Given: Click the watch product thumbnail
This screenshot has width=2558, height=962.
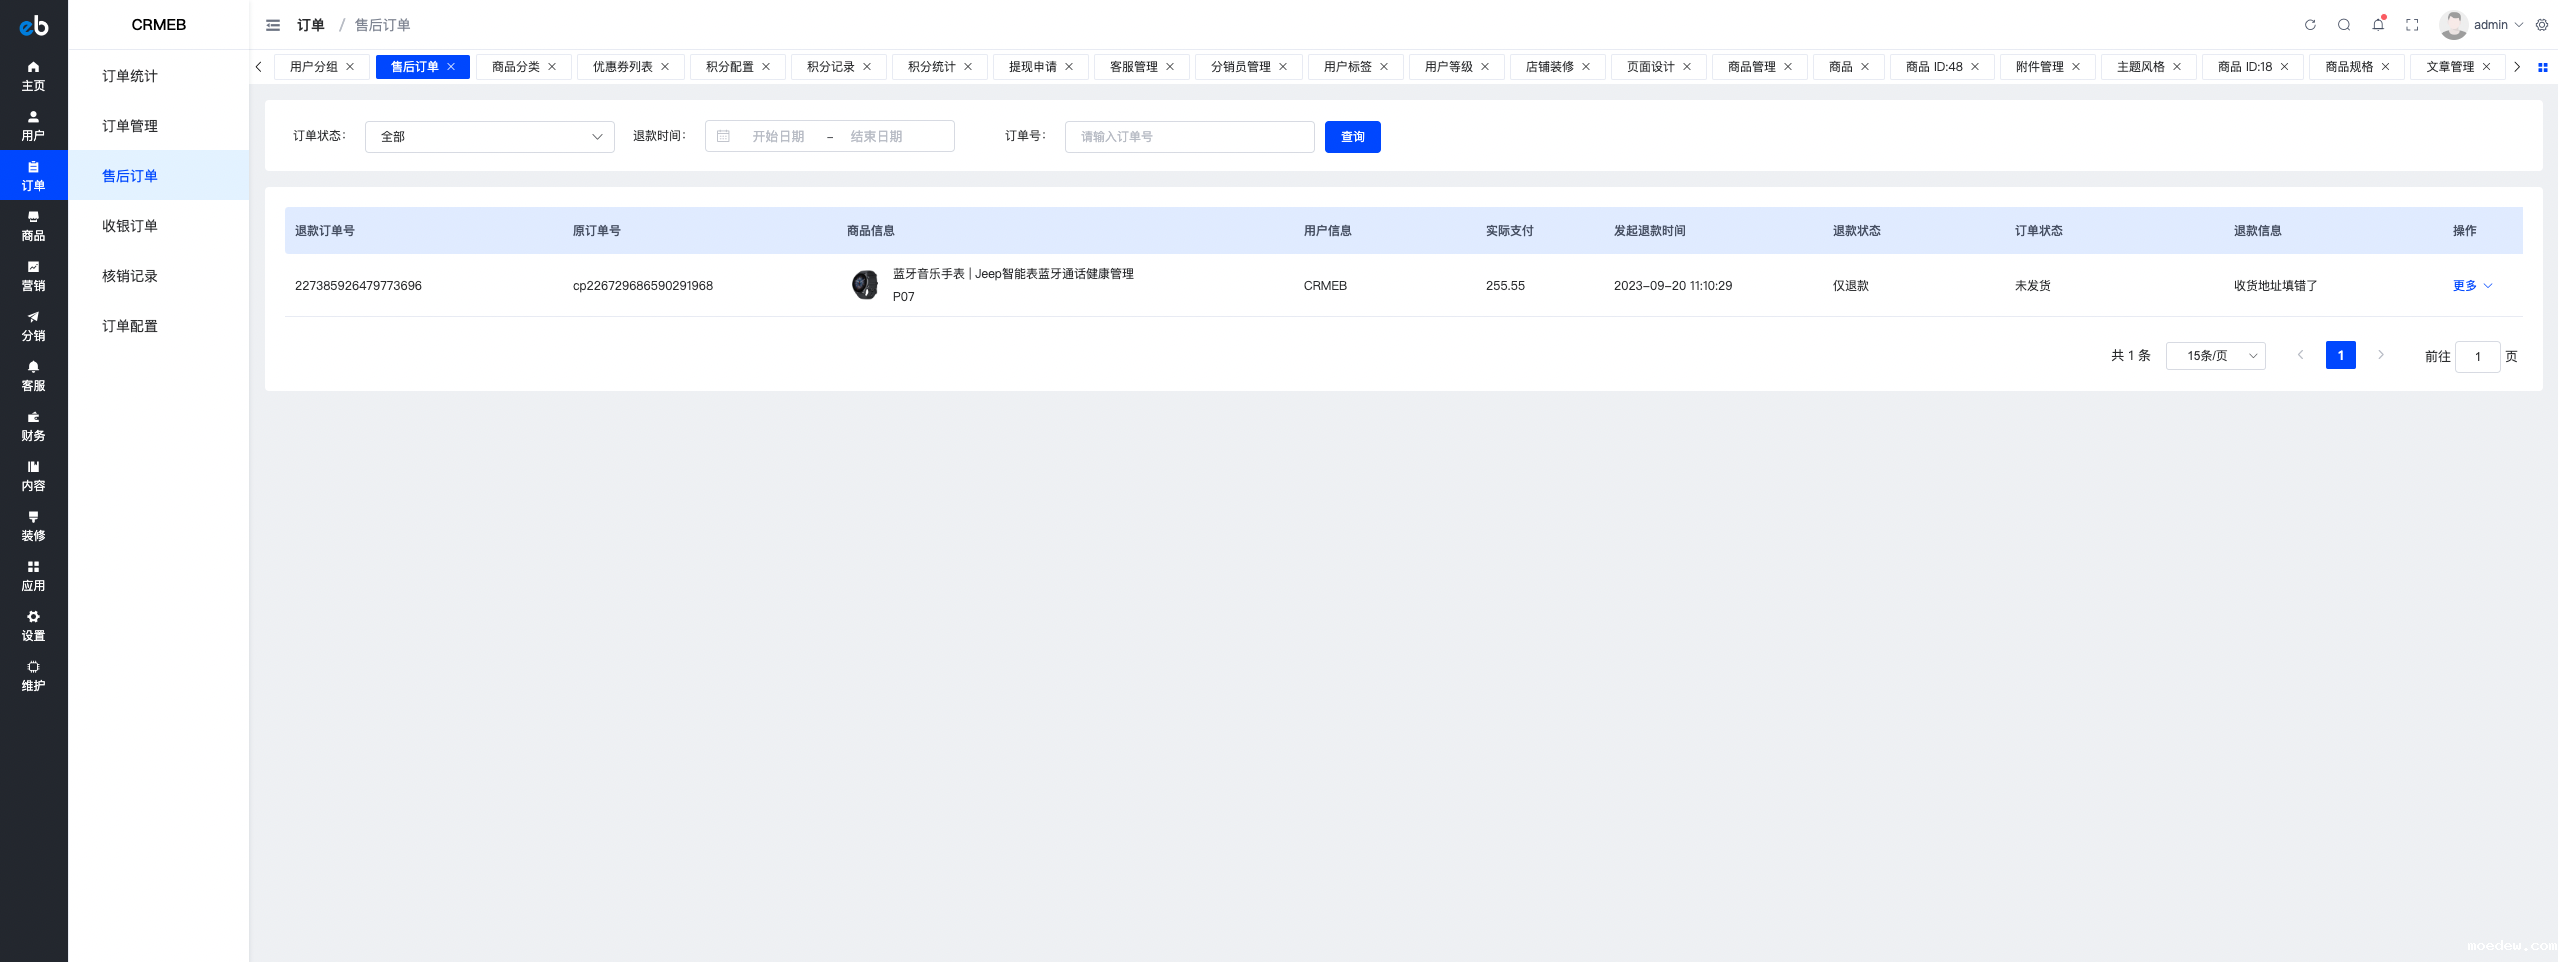Looking at the screenshot, I should [x=865, y=285].
